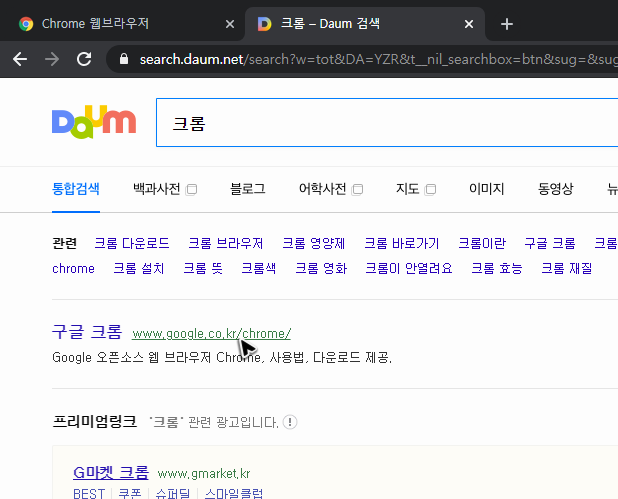
Task: Click related search 구글 크롬
Action: pos(550,244)
